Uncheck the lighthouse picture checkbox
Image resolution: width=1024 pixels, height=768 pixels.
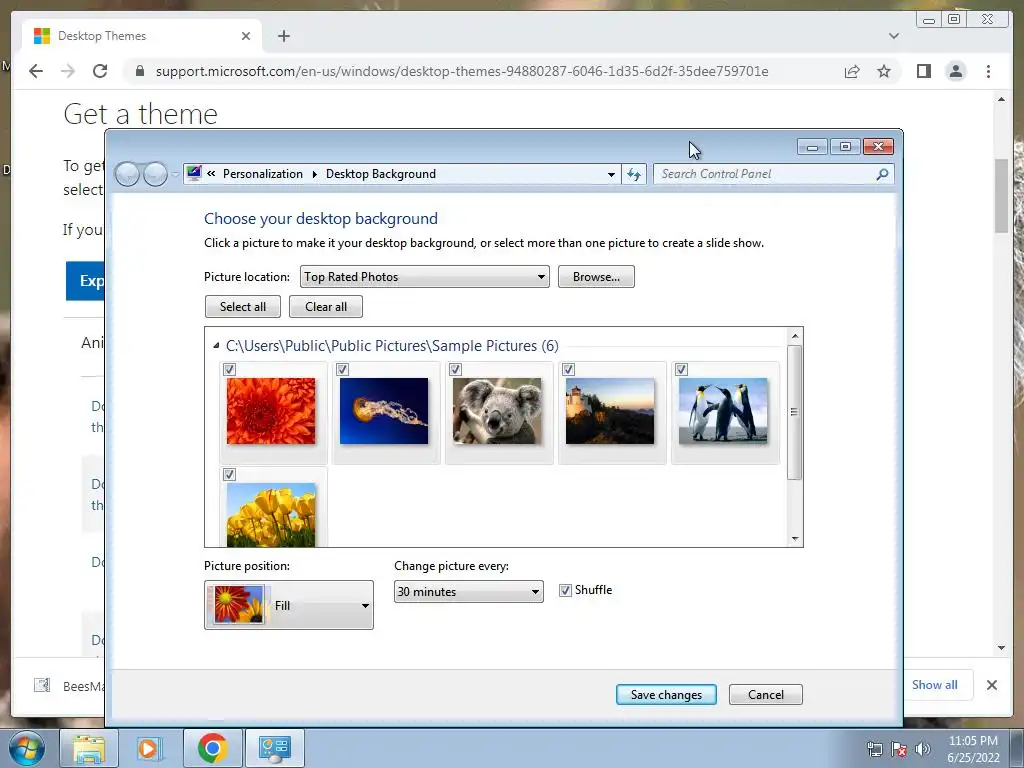[x=569, y=370]
